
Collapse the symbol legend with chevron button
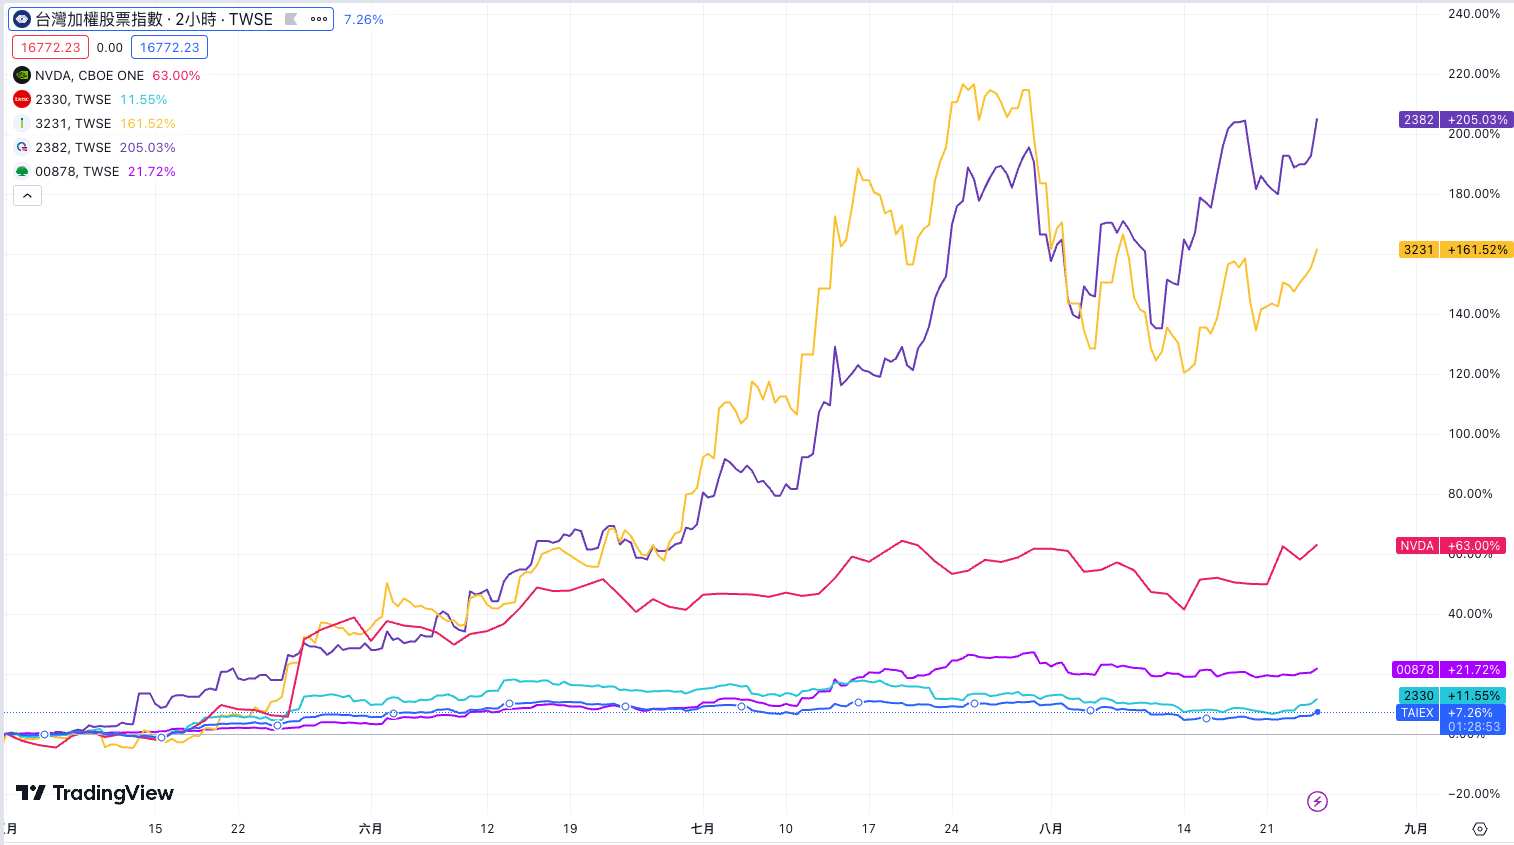(27, 196)
